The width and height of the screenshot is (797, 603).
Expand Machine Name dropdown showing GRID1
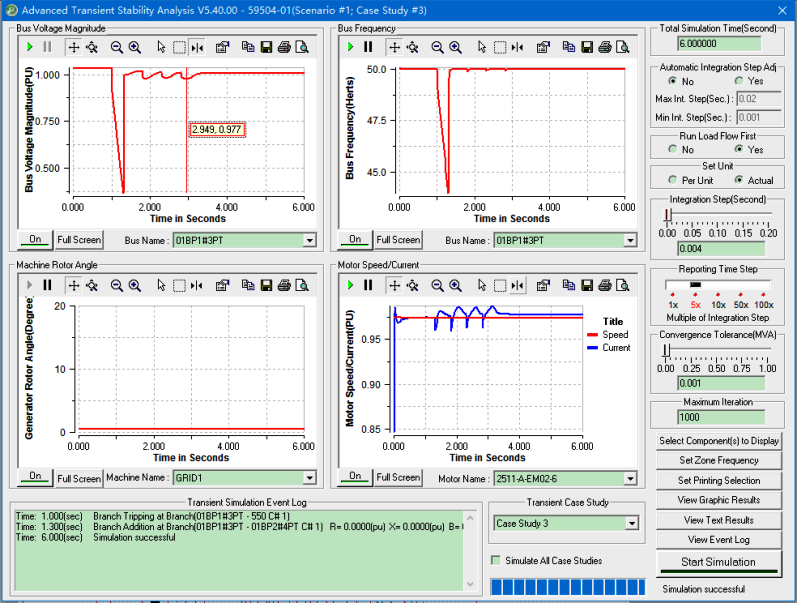click(x=309, y=478)
